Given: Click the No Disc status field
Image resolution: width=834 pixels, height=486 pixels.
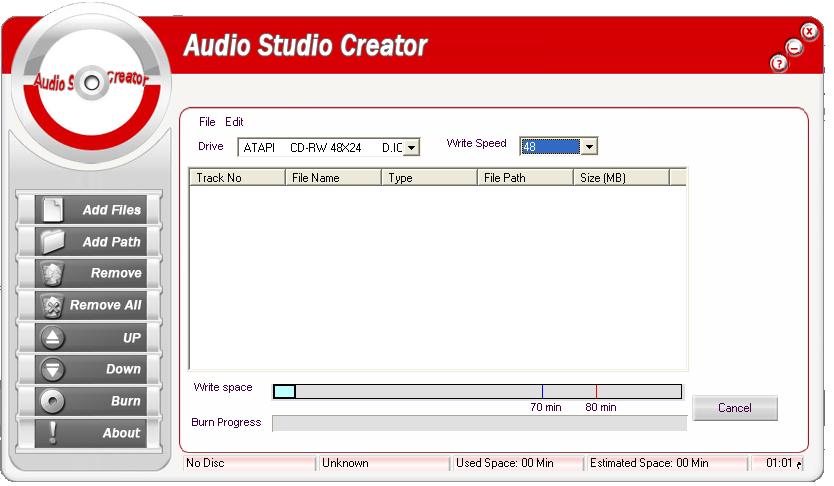Looking at the screenshot, I should tap(249, 463).
